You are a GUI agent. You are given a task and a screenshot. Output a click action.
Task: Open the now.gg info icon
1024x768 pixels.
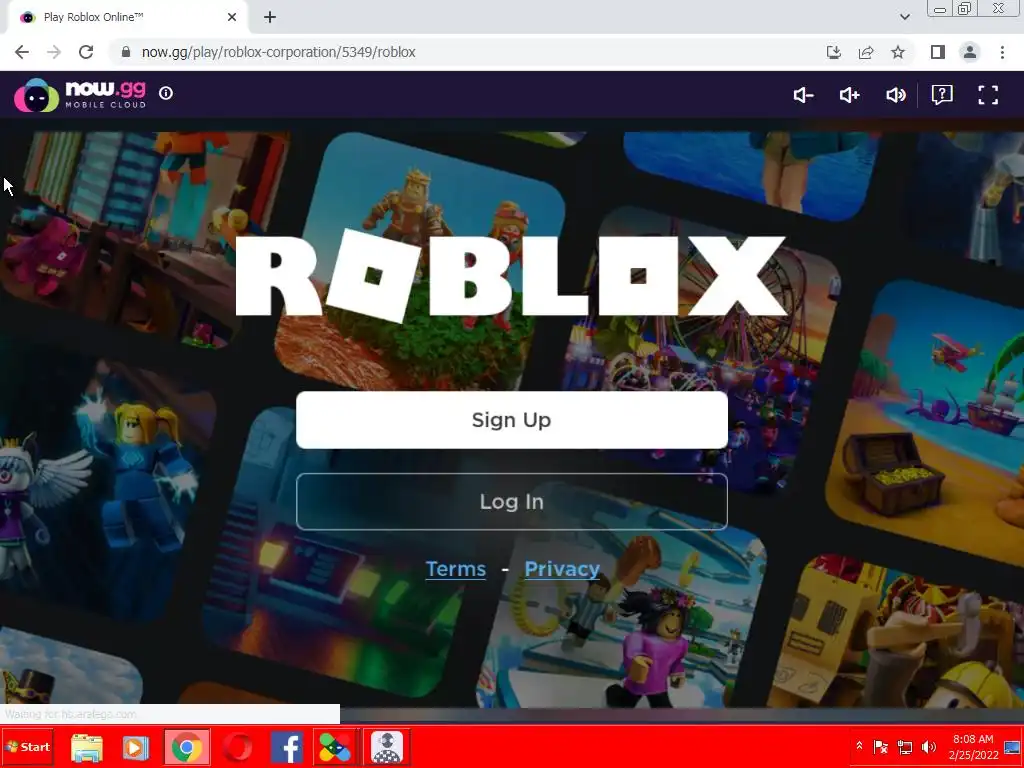point(166,93)
